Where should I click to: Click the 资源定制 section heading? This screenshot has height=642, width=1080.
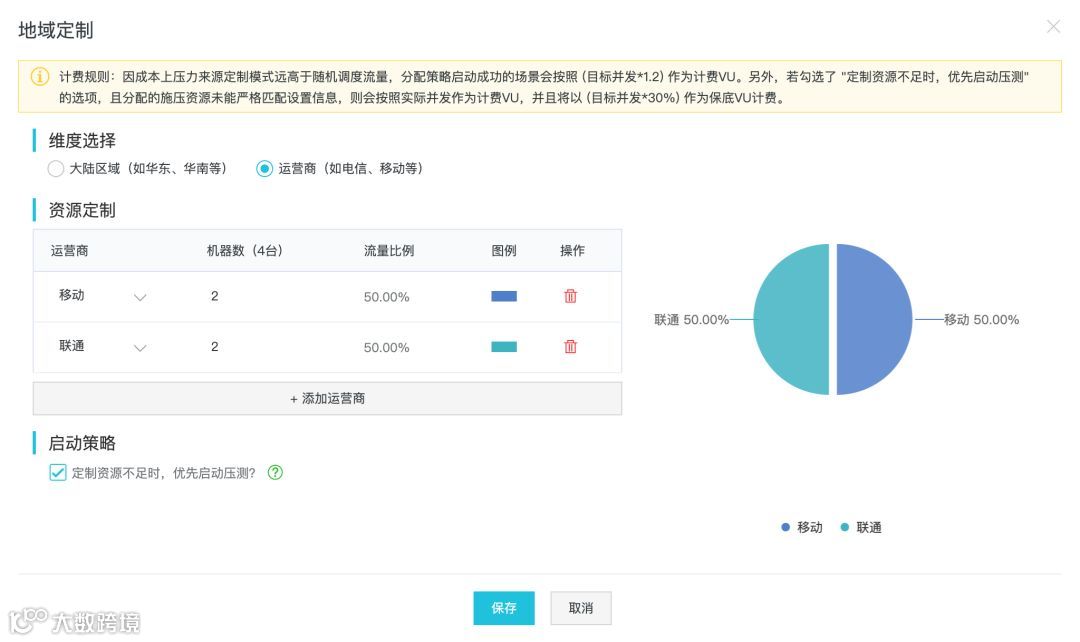pos(82,210)
